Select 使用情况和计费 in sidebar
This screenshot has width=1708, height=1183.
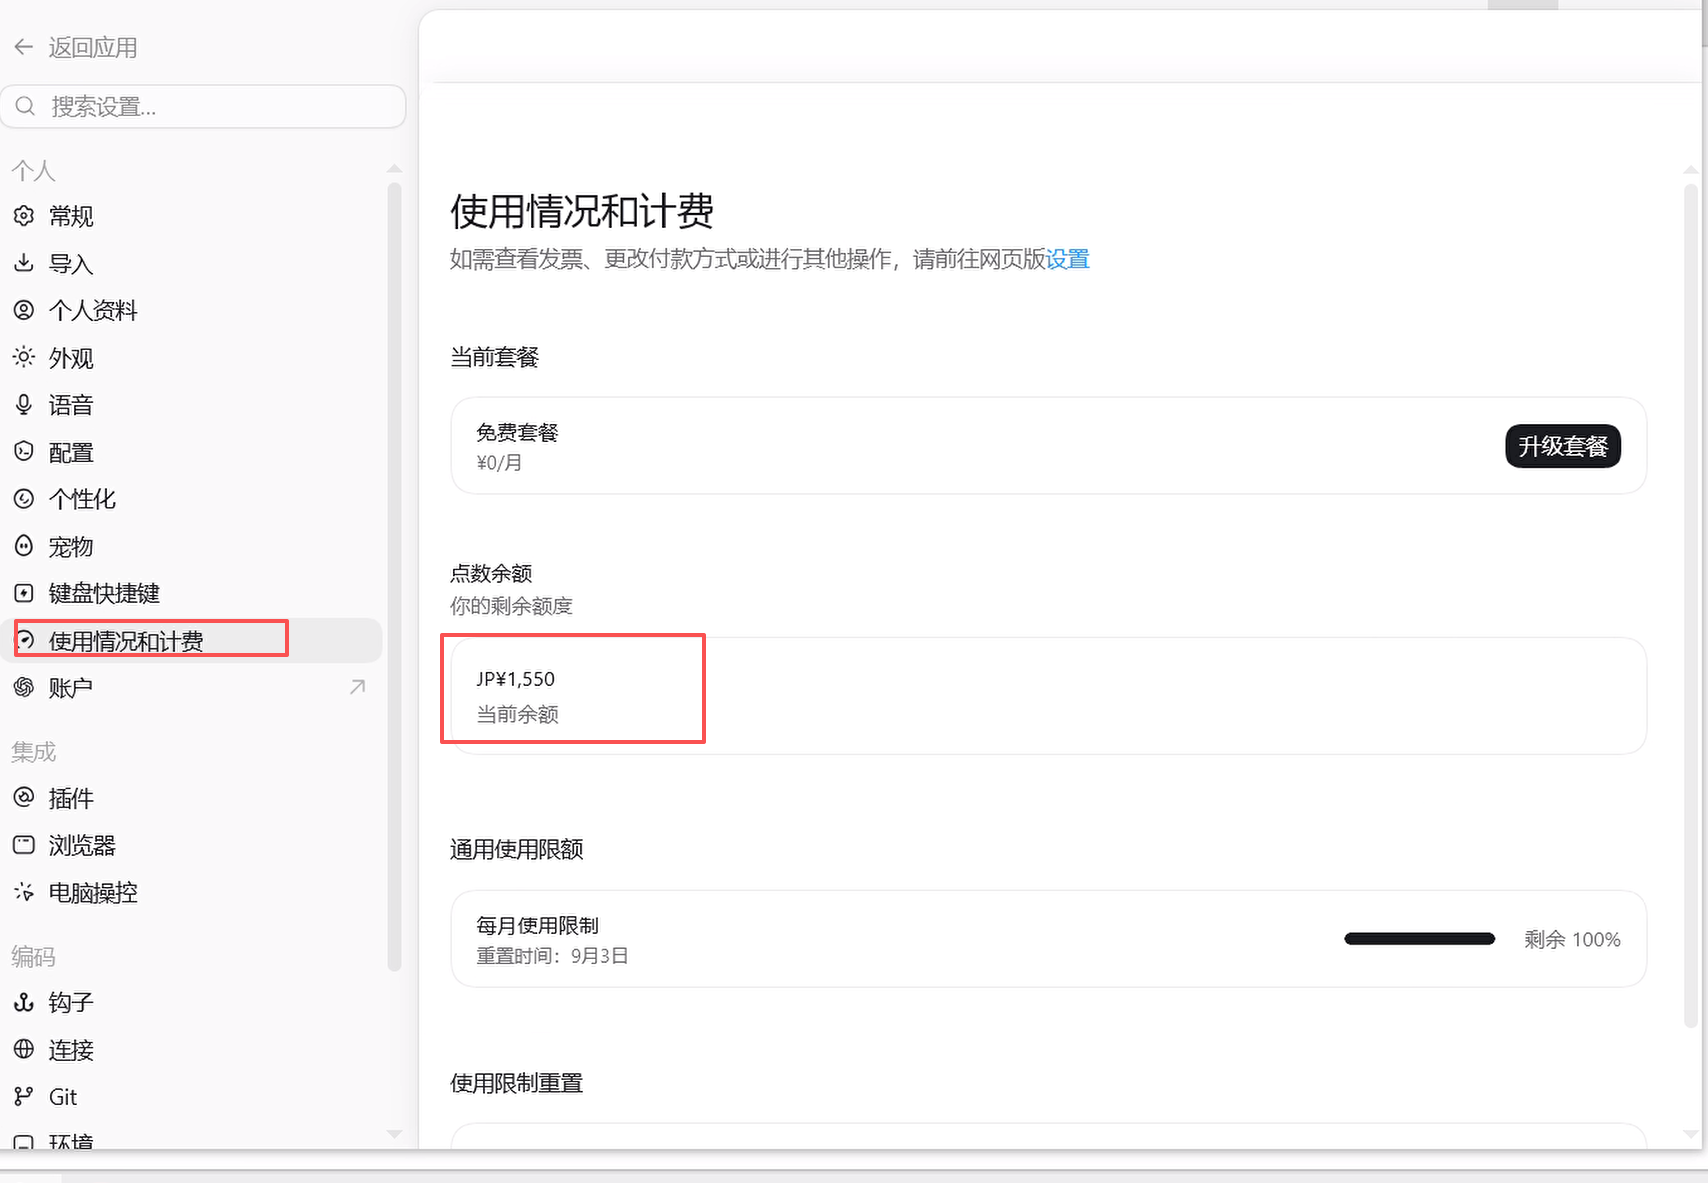(x=192, y=640)
